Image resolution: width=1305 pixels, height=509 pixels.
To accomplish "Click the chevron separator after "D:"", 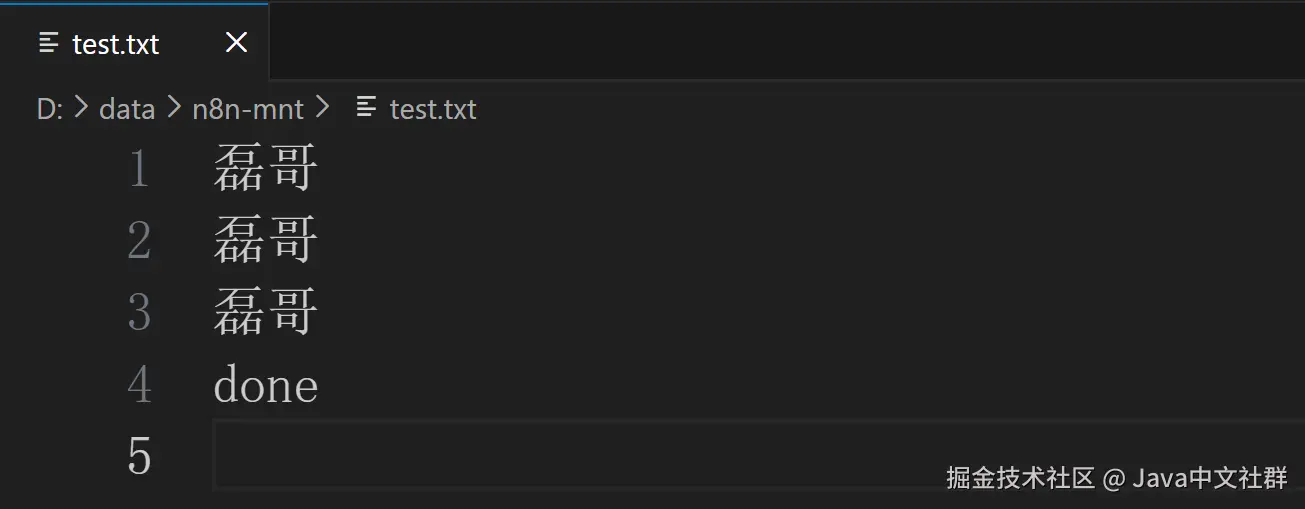I will click(82, 107).
